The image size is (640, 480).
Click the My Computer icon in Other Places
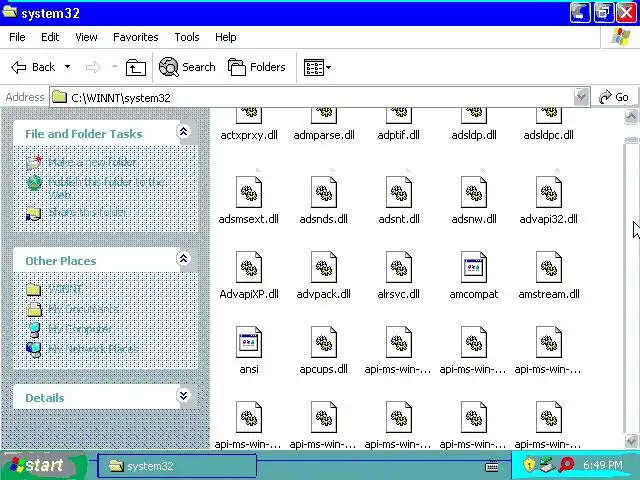point(34,329)
